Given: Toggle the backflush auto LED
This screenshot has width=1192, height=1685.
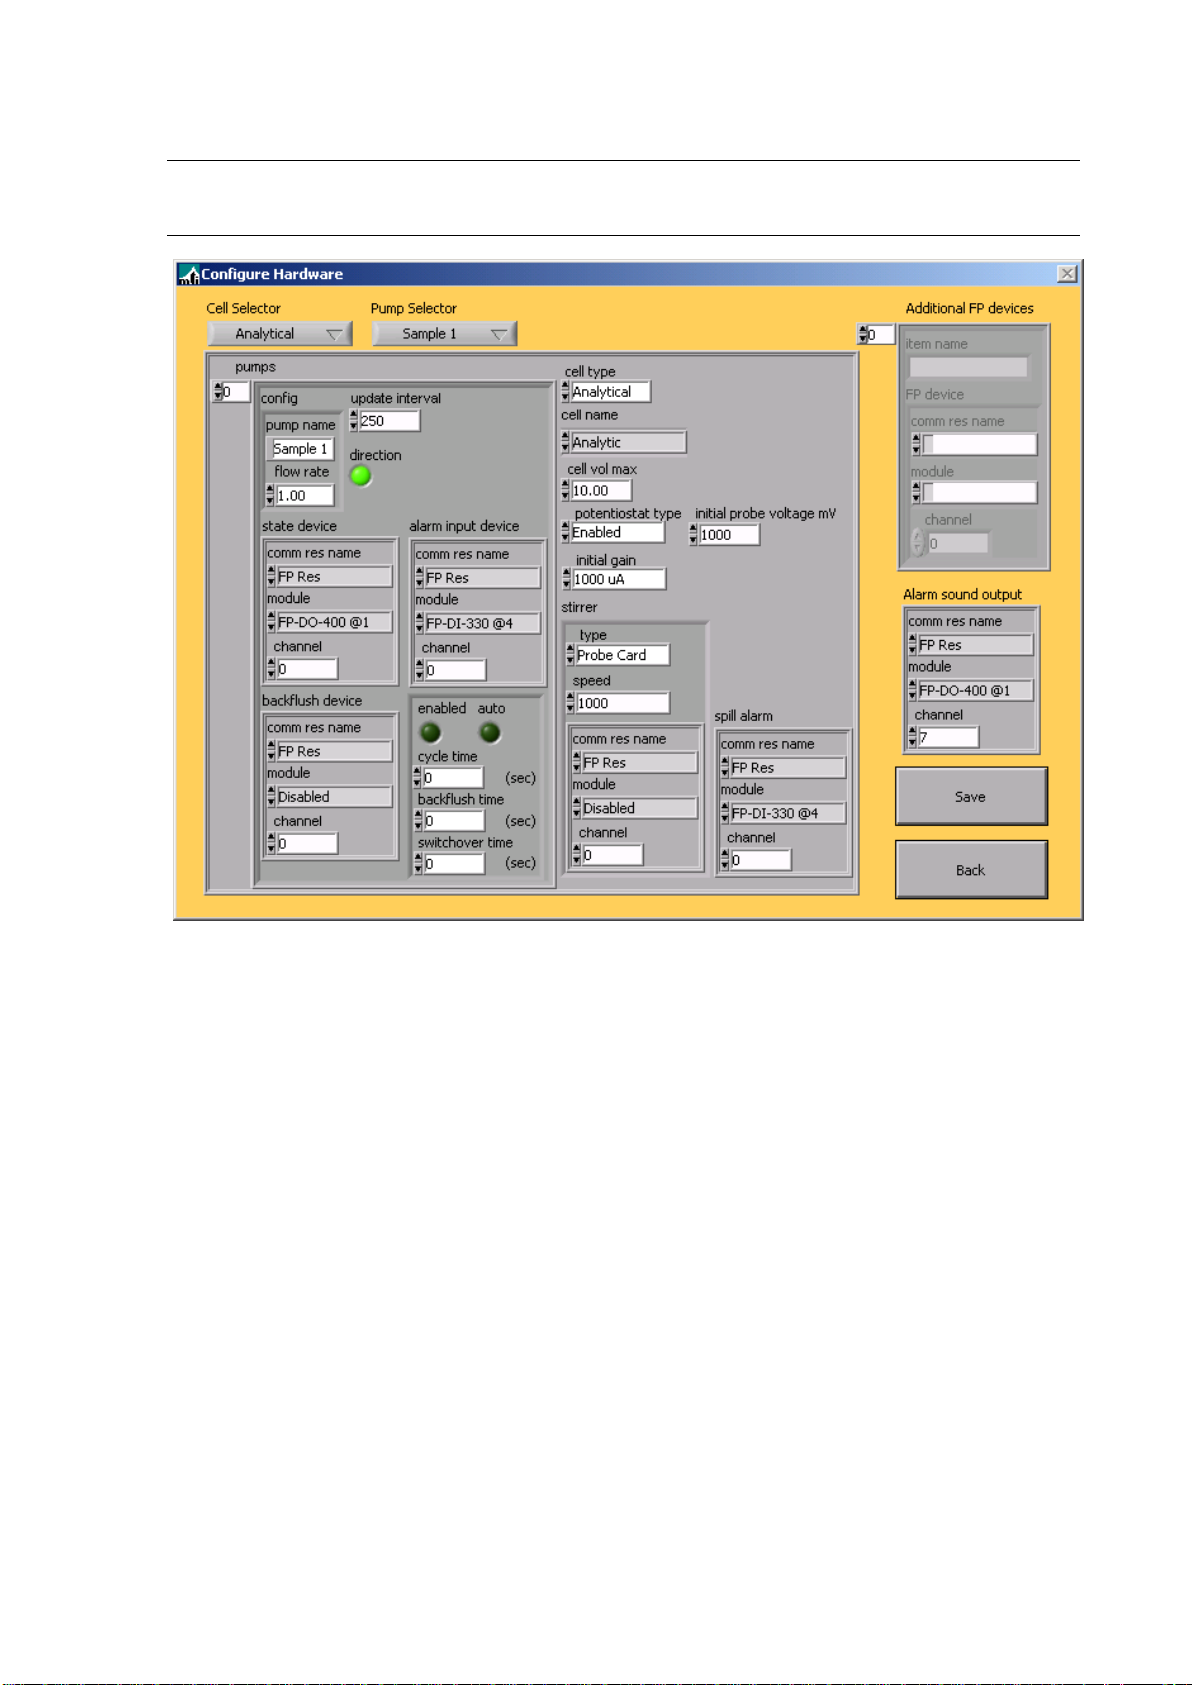Looking at the screenshot, I should pos(490,733).
